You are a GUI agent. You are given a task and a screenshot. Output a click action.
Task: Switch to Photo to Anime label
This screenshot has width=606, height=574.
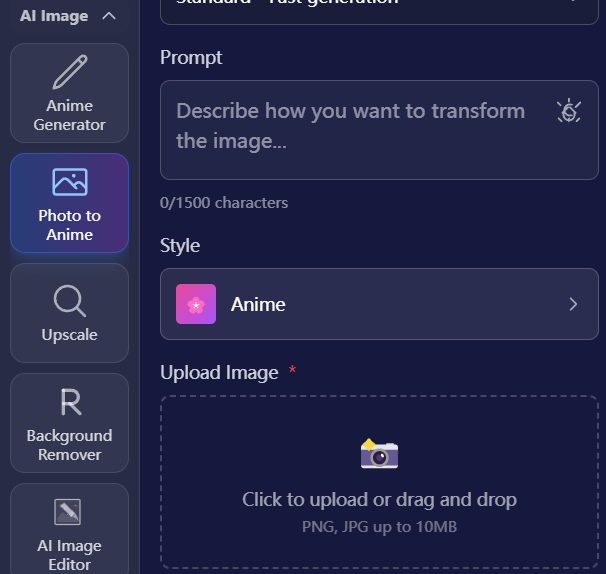click(69, 225)
